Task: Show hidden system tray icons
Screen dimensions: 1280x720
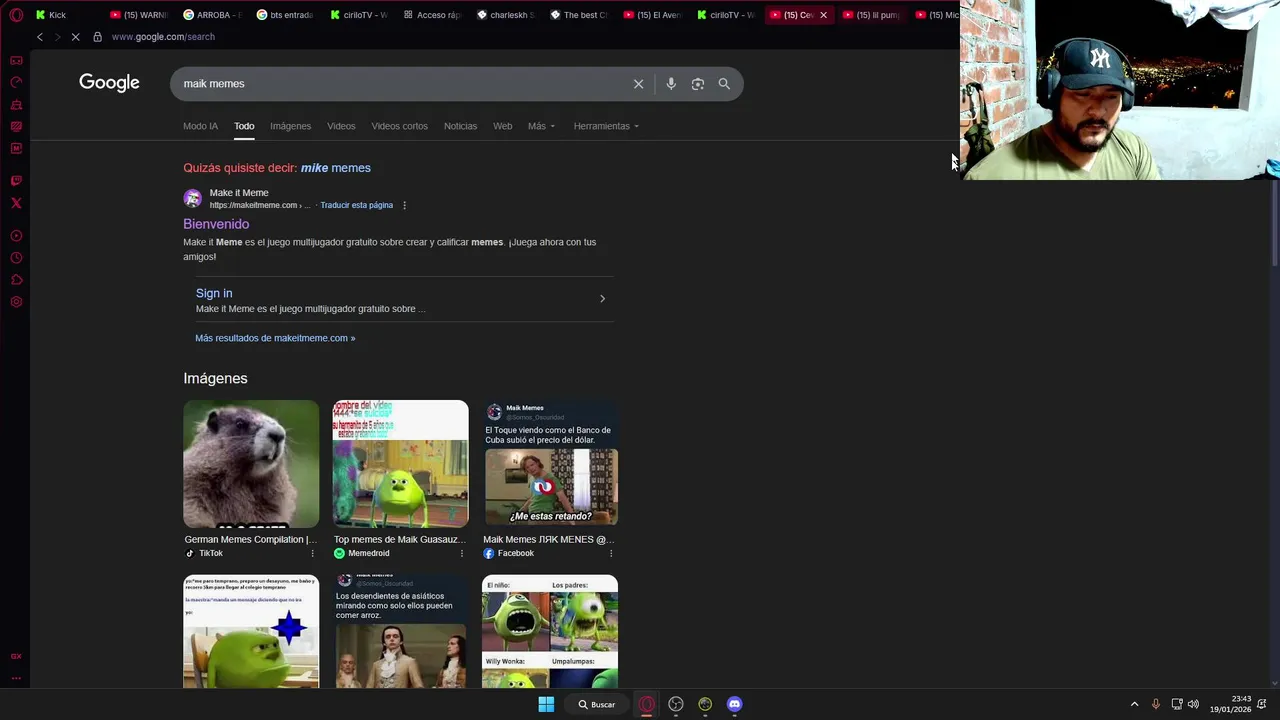Action: [x=1134, y=704]
